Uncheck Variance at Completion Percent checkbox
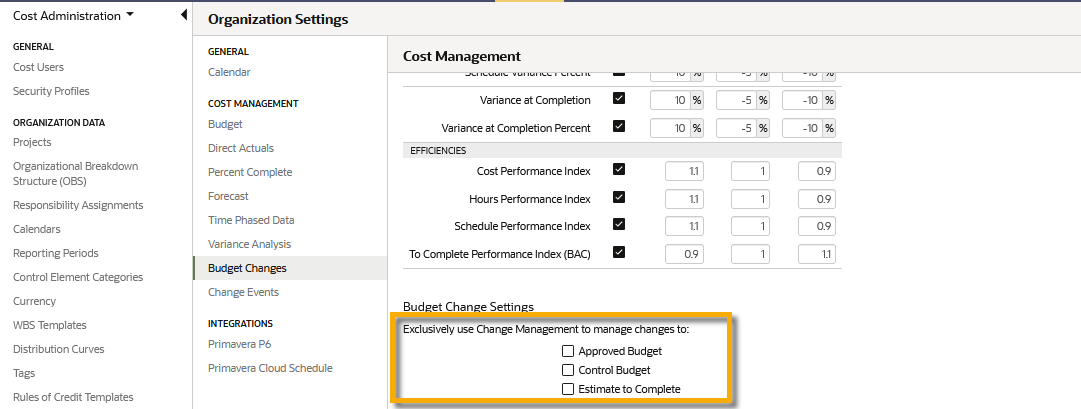Image resolution: width=1081 pixels, height=409 pixels. pos(618,127)
